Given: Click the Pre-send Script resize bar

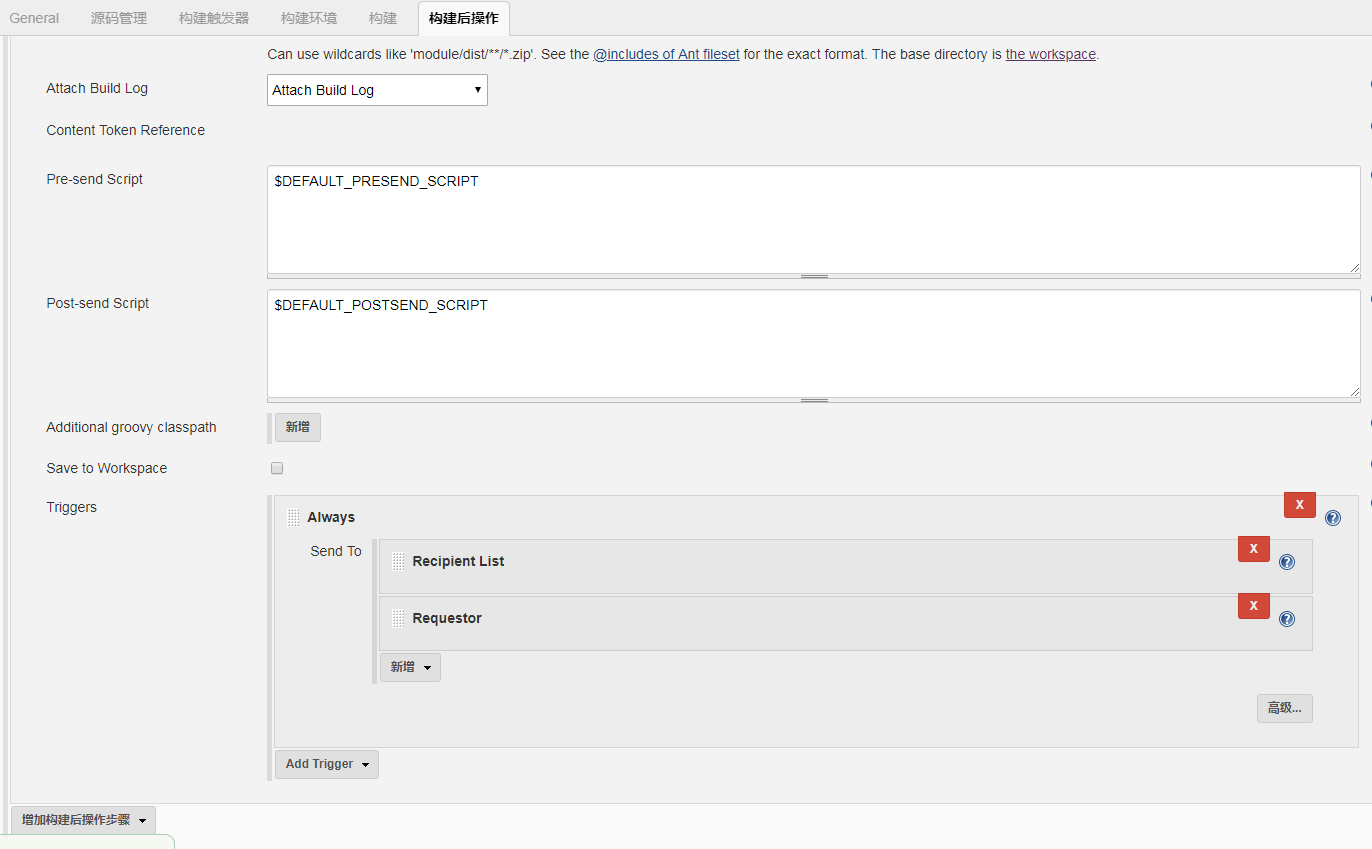Looking at the screenshot, I should (813, 276).
